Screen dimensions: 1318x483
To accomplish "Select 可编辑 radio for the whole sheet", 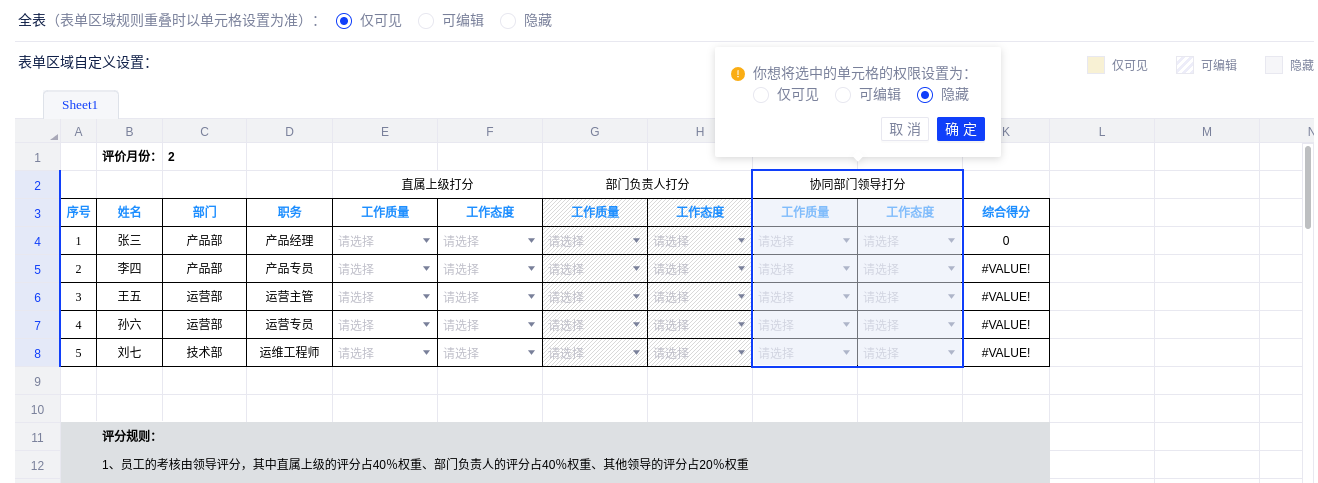I will coord(426,21).
